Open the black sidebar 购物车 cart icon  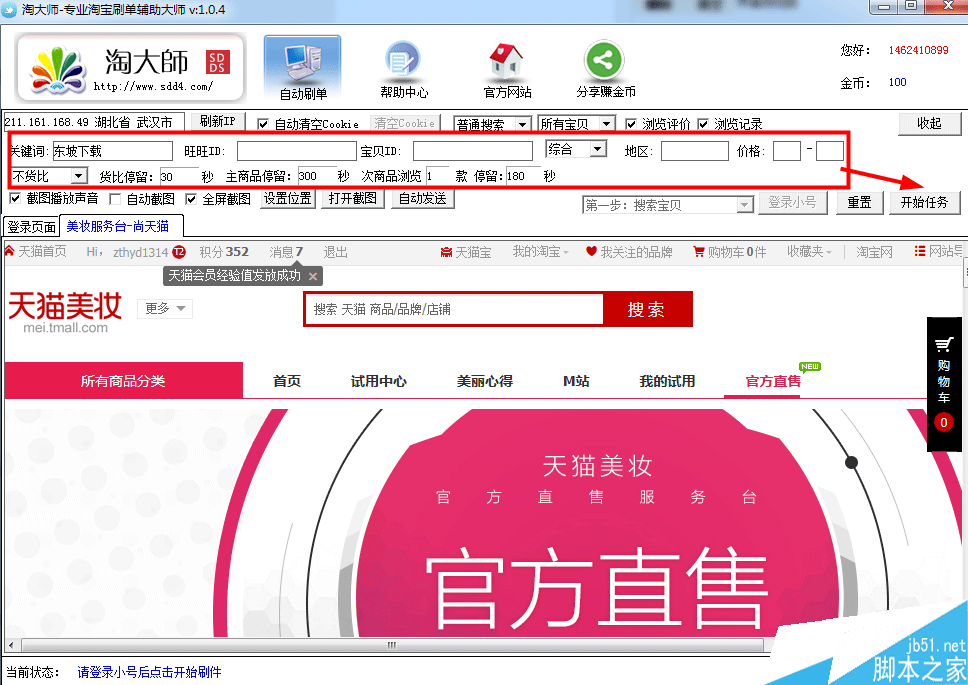[943, 344]
